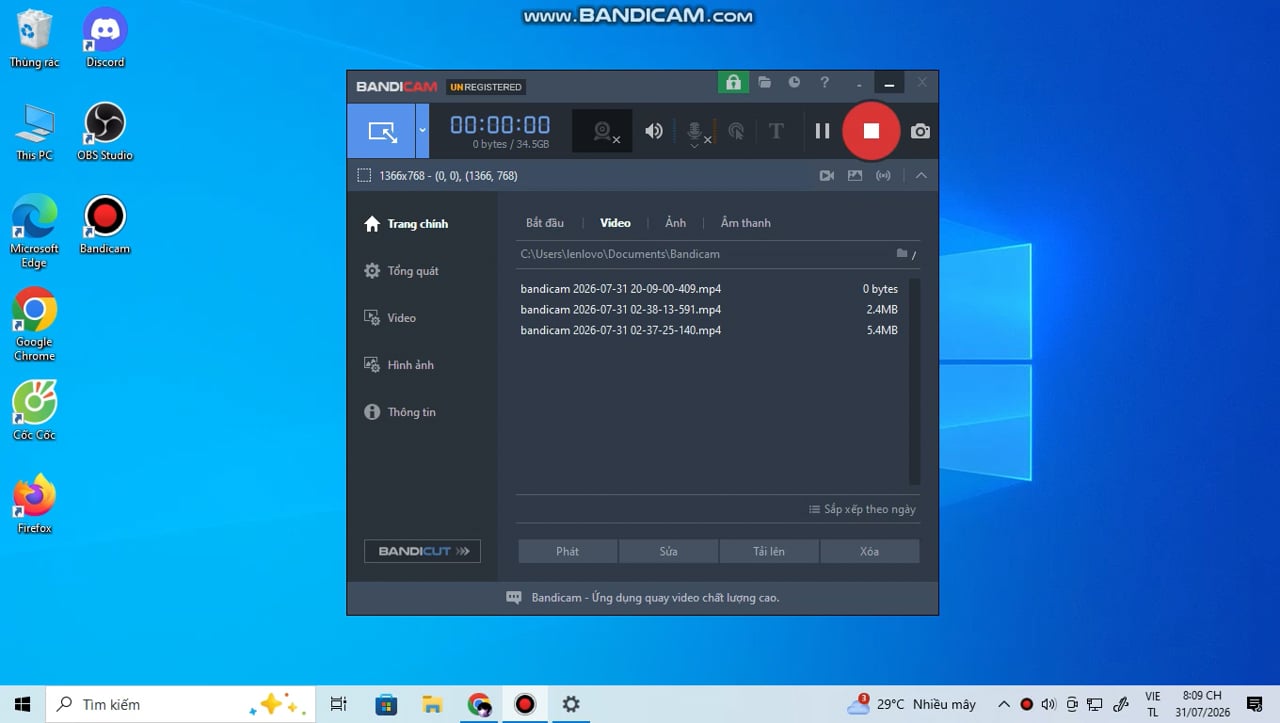Open the 29°C Nhiều mây weather widget
Viewport: 1280px width, 723px height.
click(x=911, y=704)
